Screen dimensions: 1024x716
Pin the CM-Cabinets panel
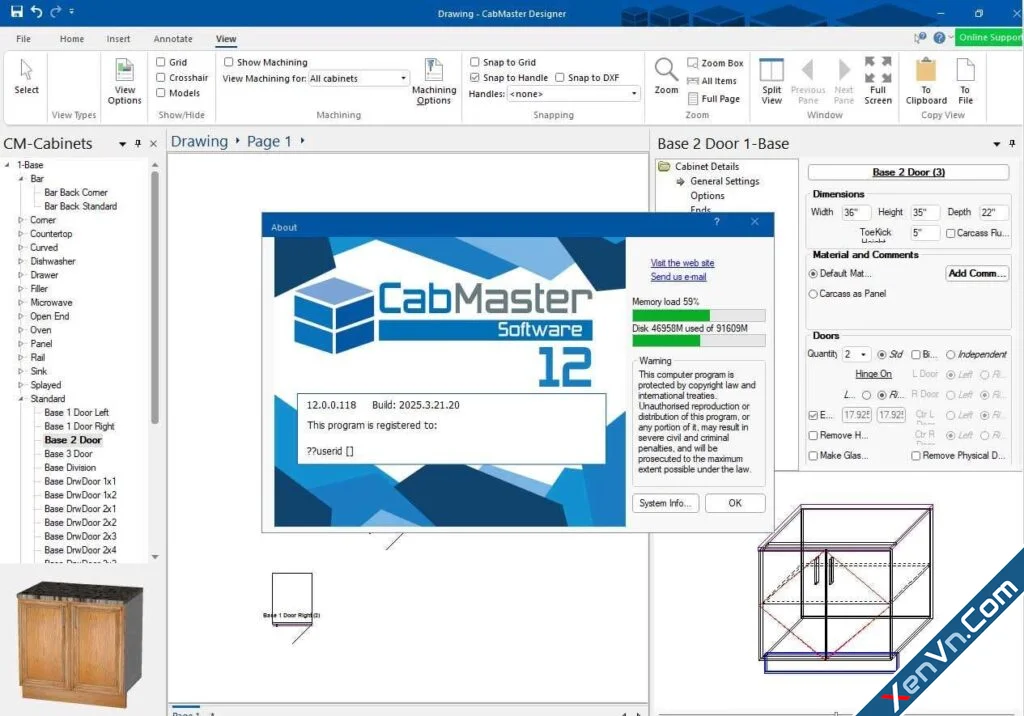click(x=138, y=143)
